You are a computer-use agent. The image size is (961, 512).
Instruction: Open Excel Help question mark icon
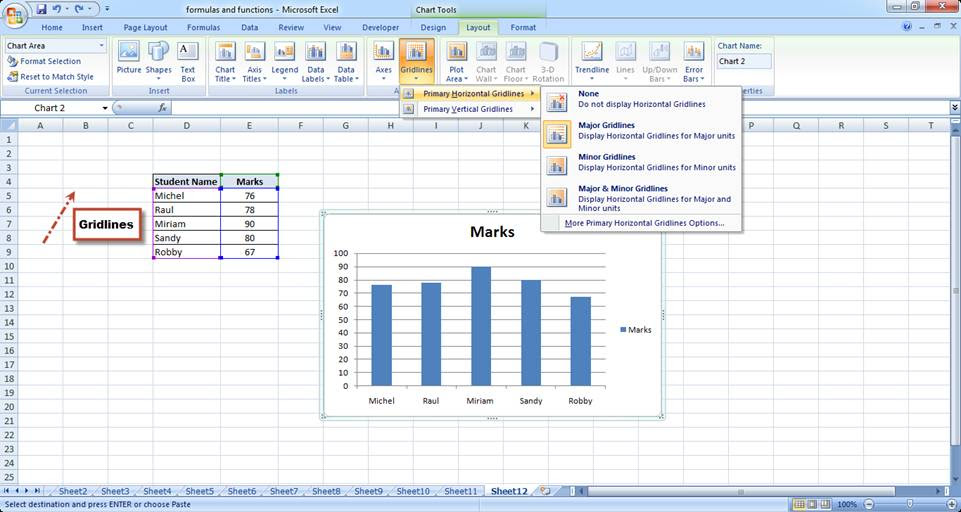907,27
